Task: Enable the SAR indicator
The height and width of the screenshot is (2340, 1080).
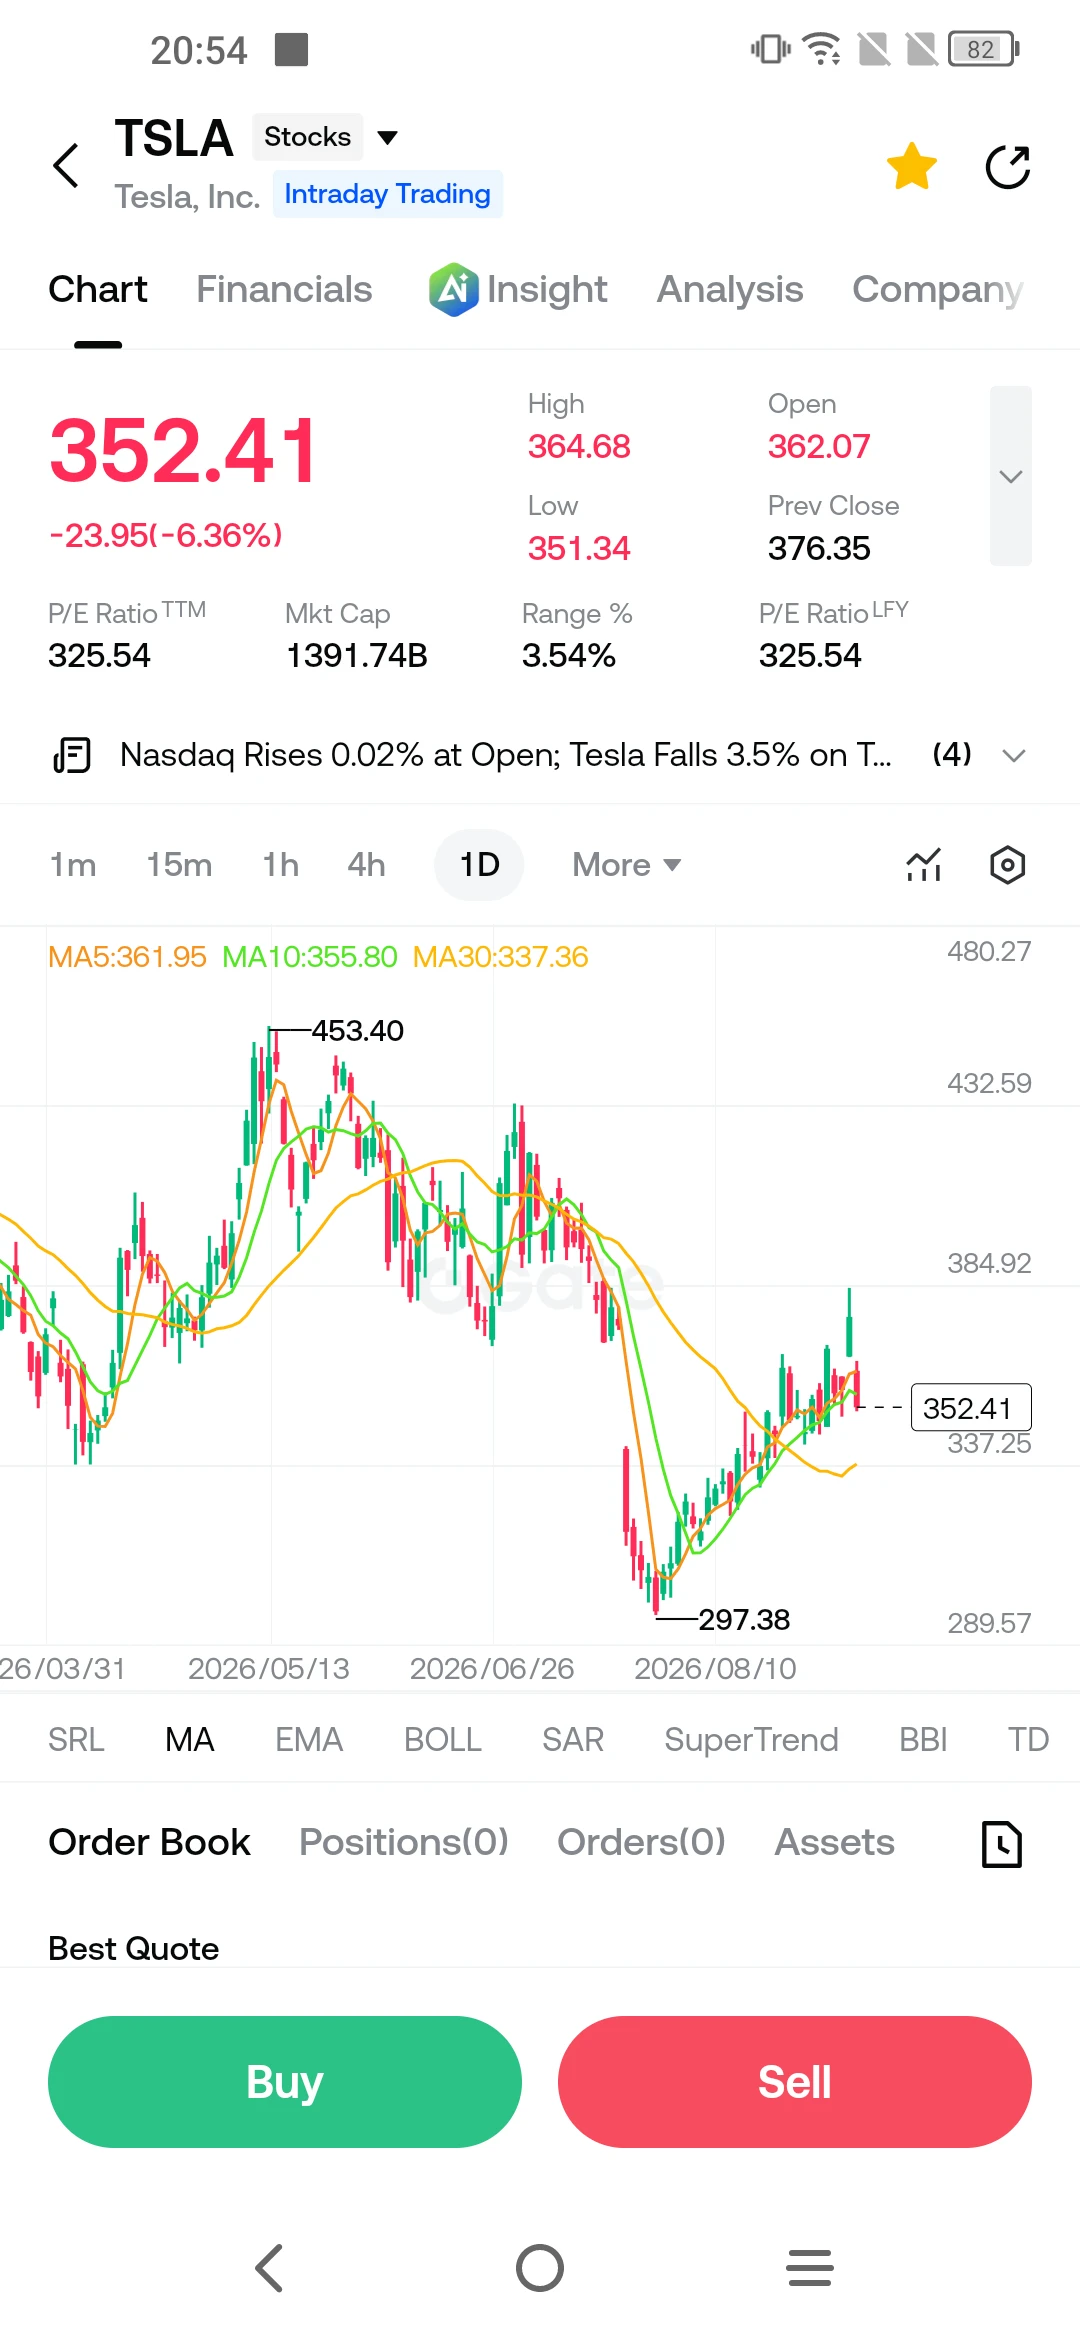Action: tap(573, 1740)
